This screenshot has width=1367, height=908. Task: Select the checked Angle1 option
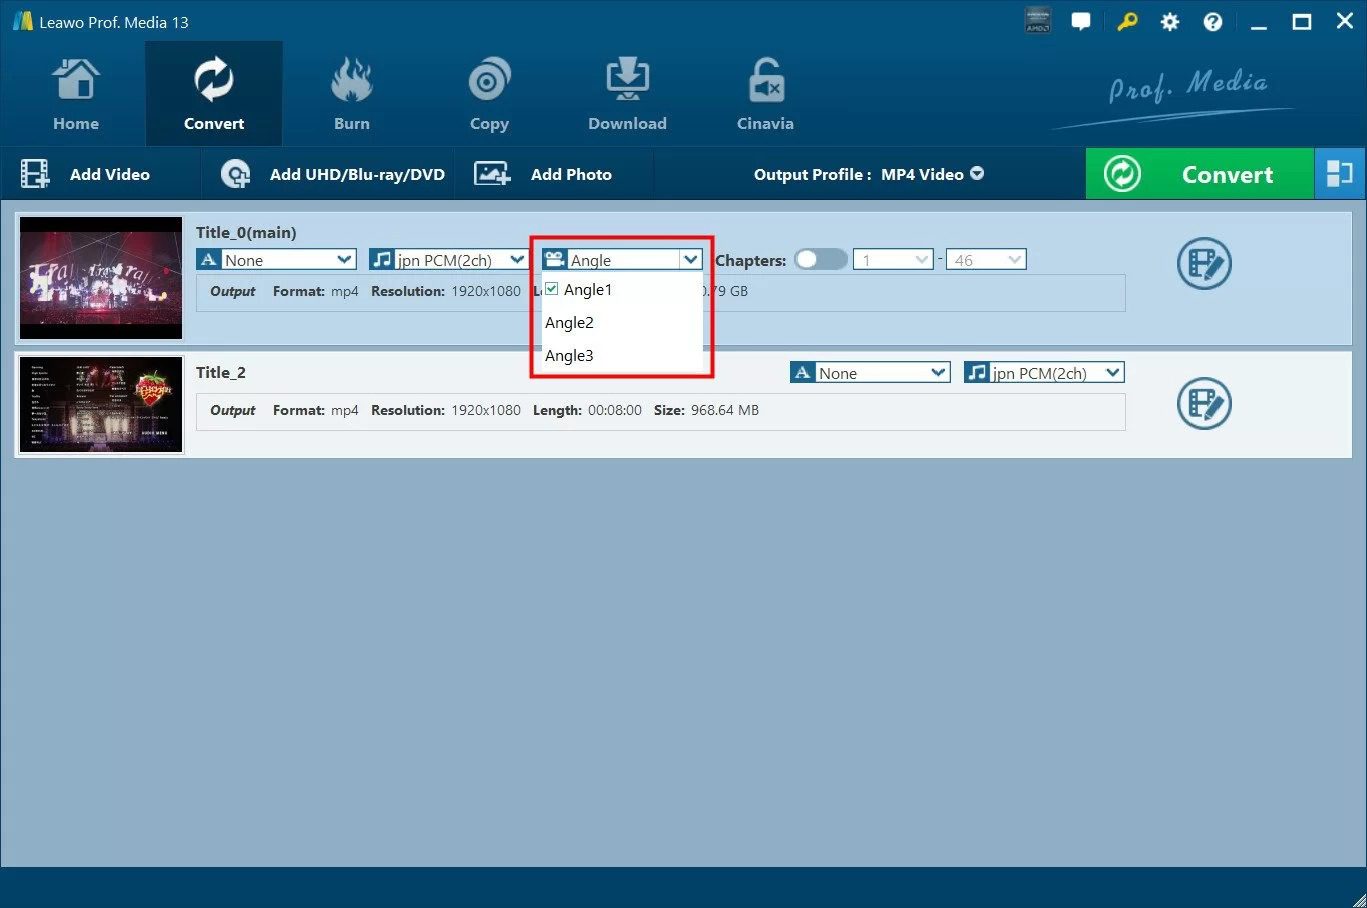click(x=587, y=290)
